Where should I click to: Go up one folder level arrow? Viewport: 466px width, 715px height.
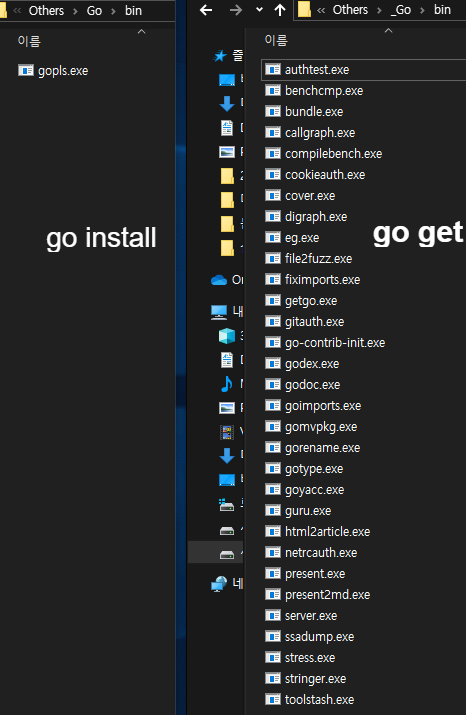pos(280,10)
